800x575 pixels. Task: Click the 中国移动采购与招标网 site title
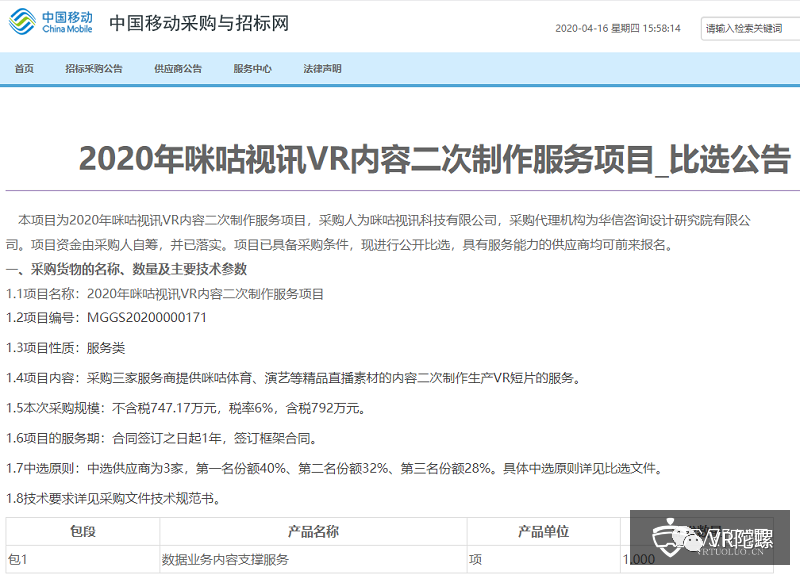(199, 23)
